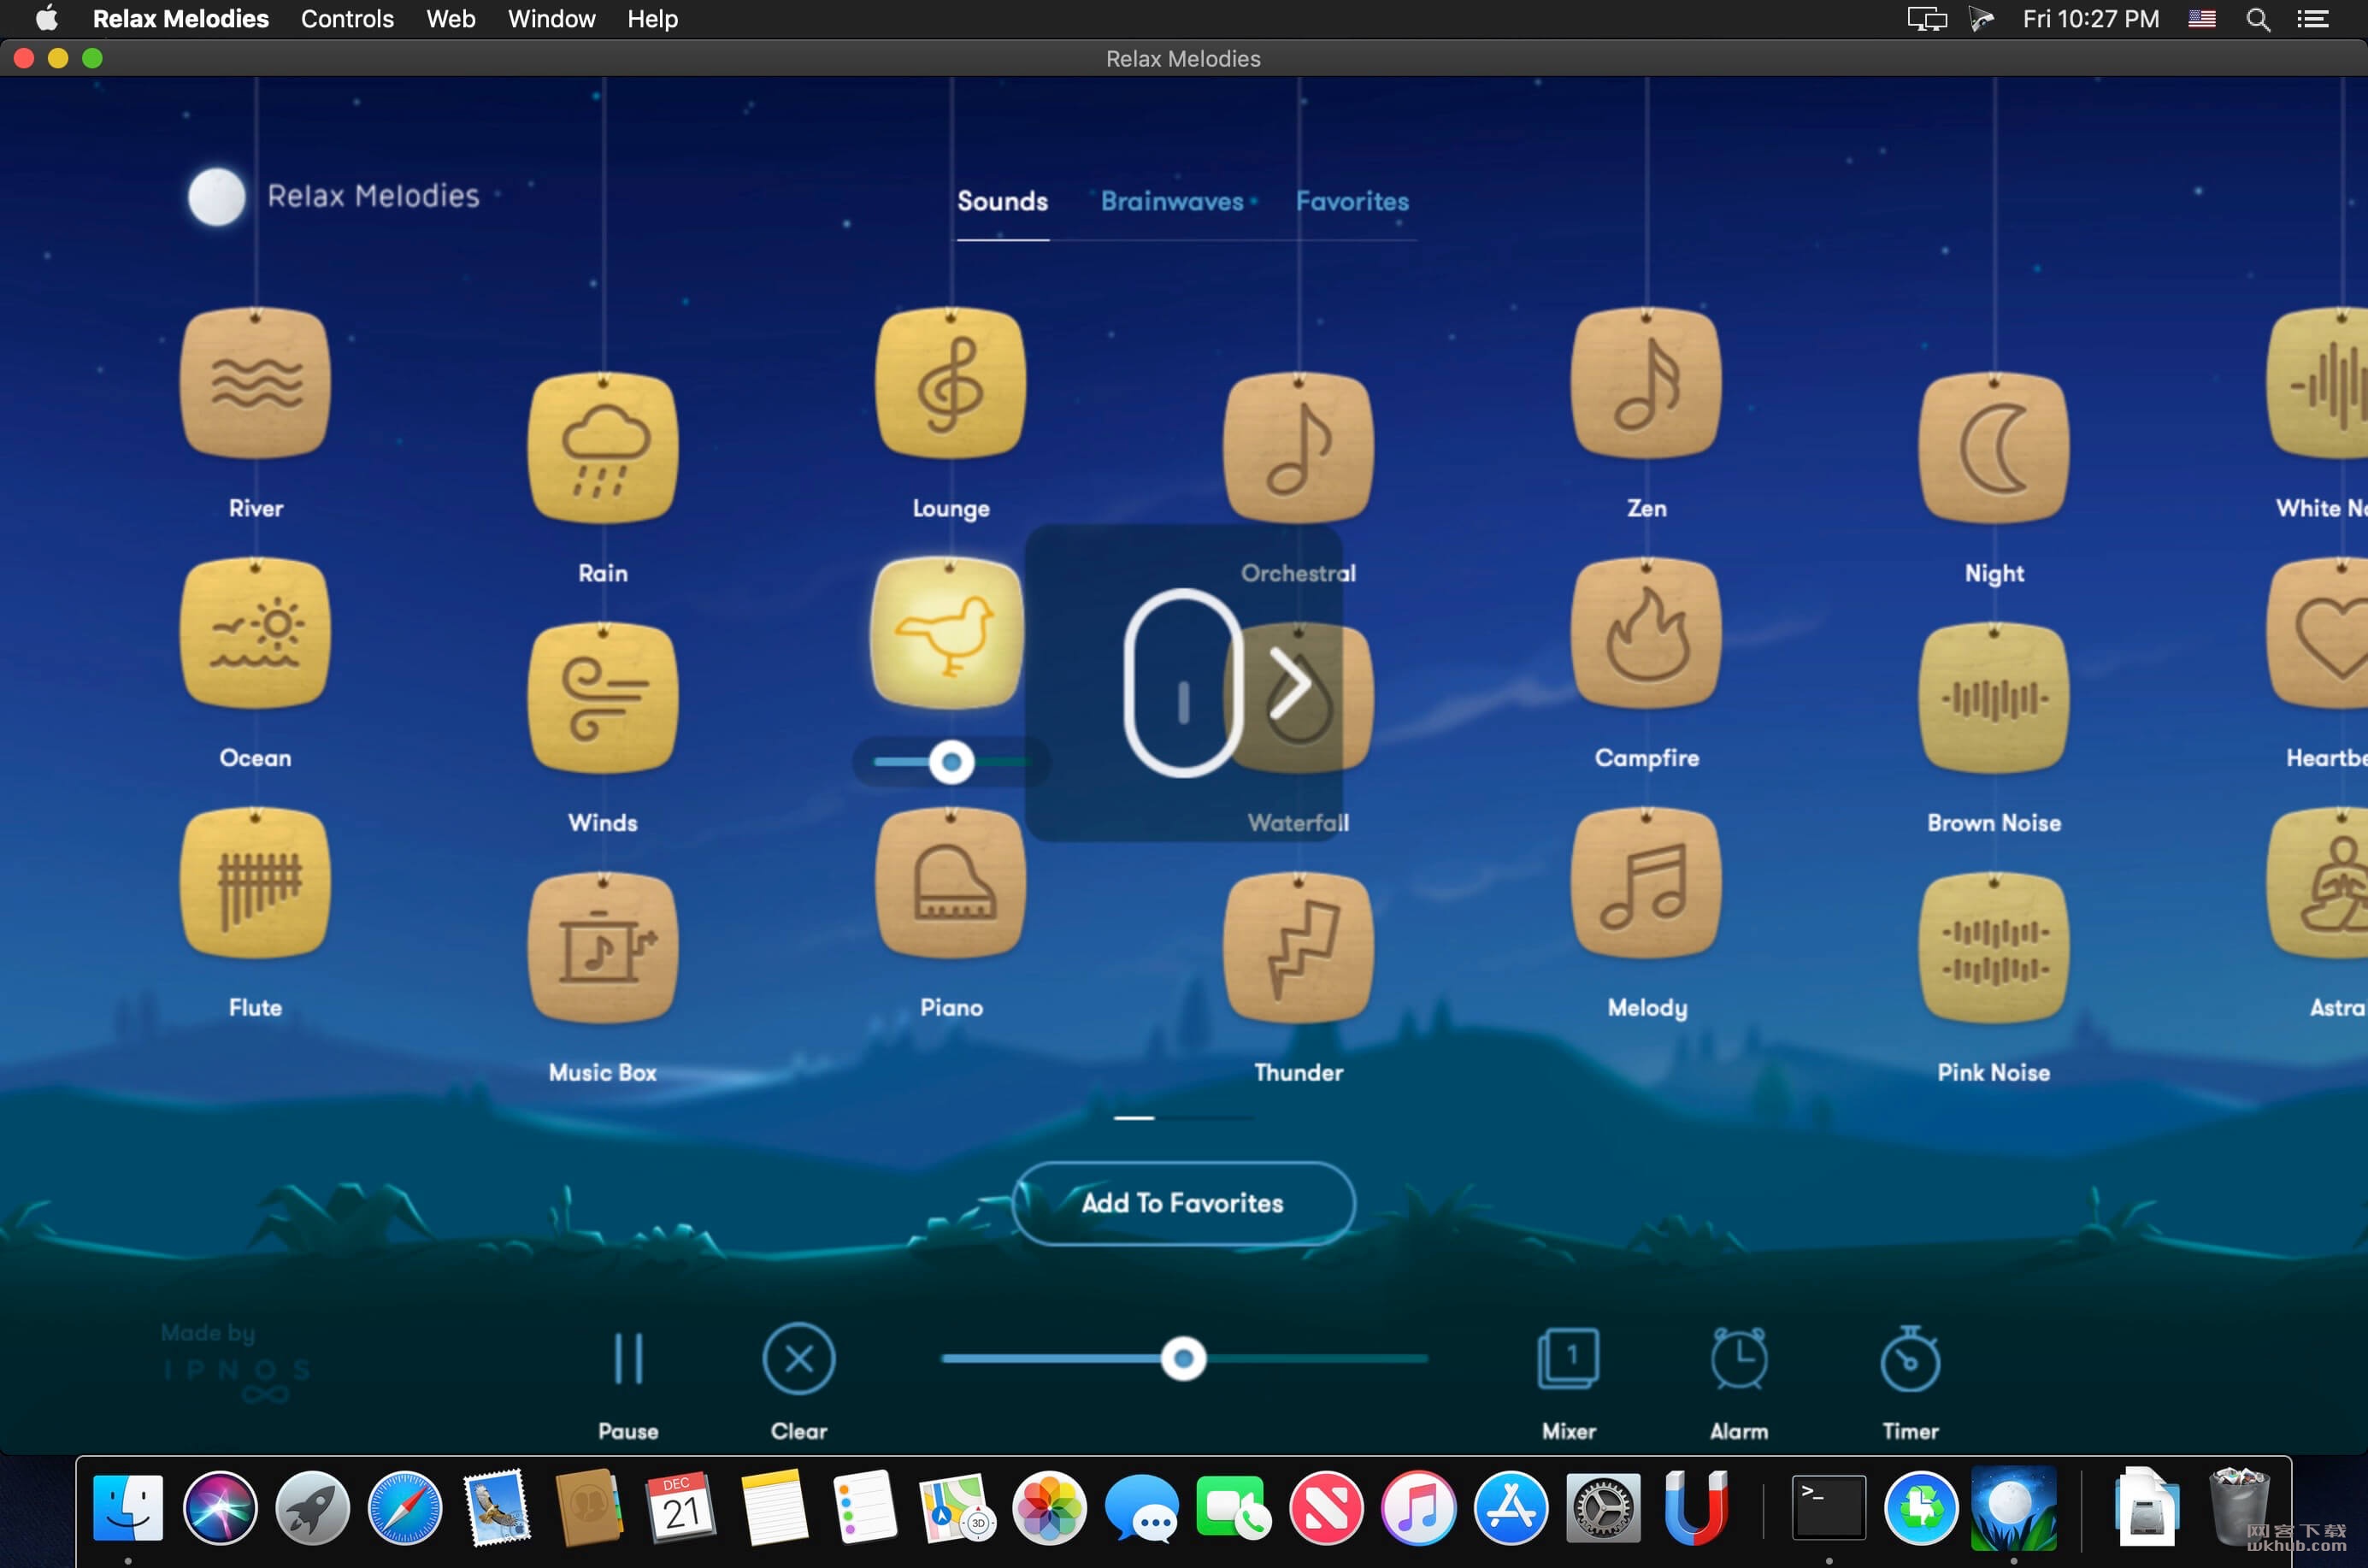The height and width of the screenshot is (1568, 2368).
Task: Switch to the Sounds tab
Action: tap(1002, 202)
